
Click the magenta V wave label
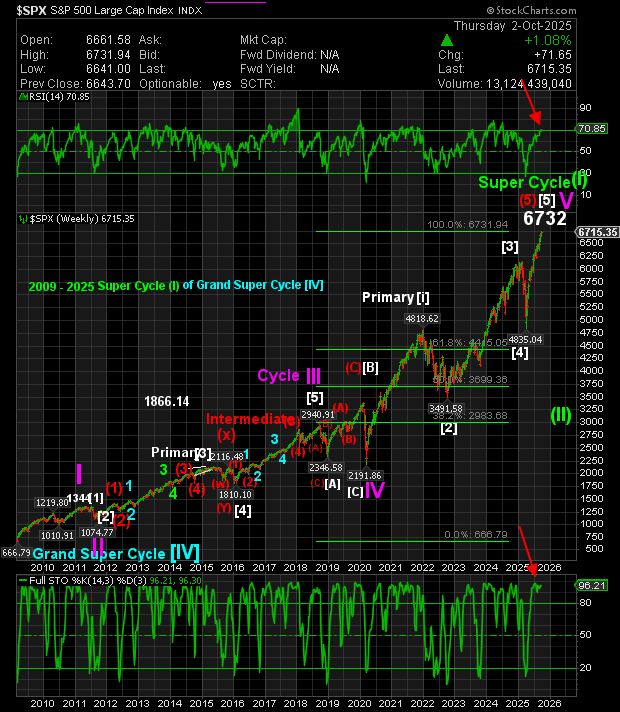tap(566, 200)
